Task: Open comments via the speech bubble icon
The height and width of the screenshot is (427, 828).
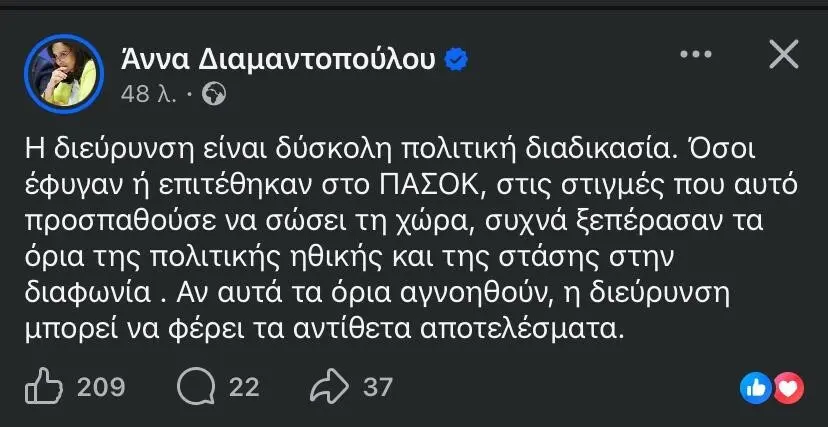Action: click(x=194, y=387)
